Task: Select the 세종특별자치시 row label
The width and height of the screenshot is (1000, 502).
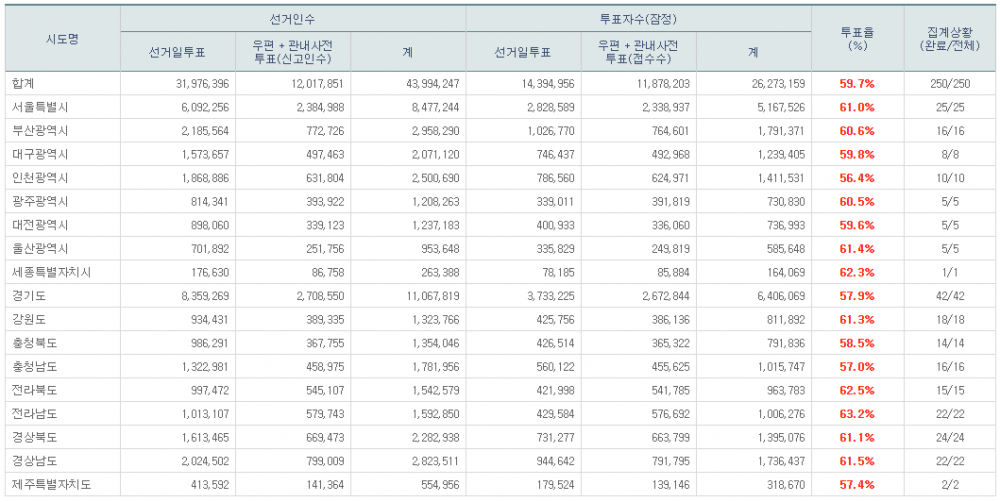Action: (45, 272)
